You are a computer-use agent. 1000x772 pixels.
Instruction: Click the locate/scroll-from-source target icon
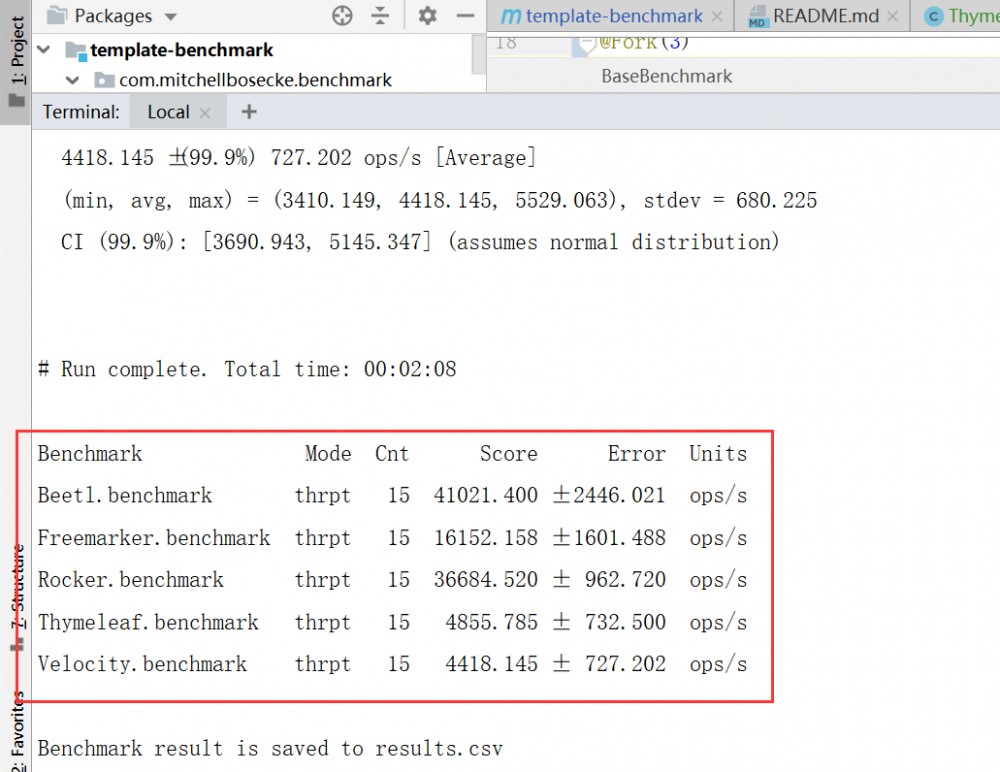click(x=342, y=15)
